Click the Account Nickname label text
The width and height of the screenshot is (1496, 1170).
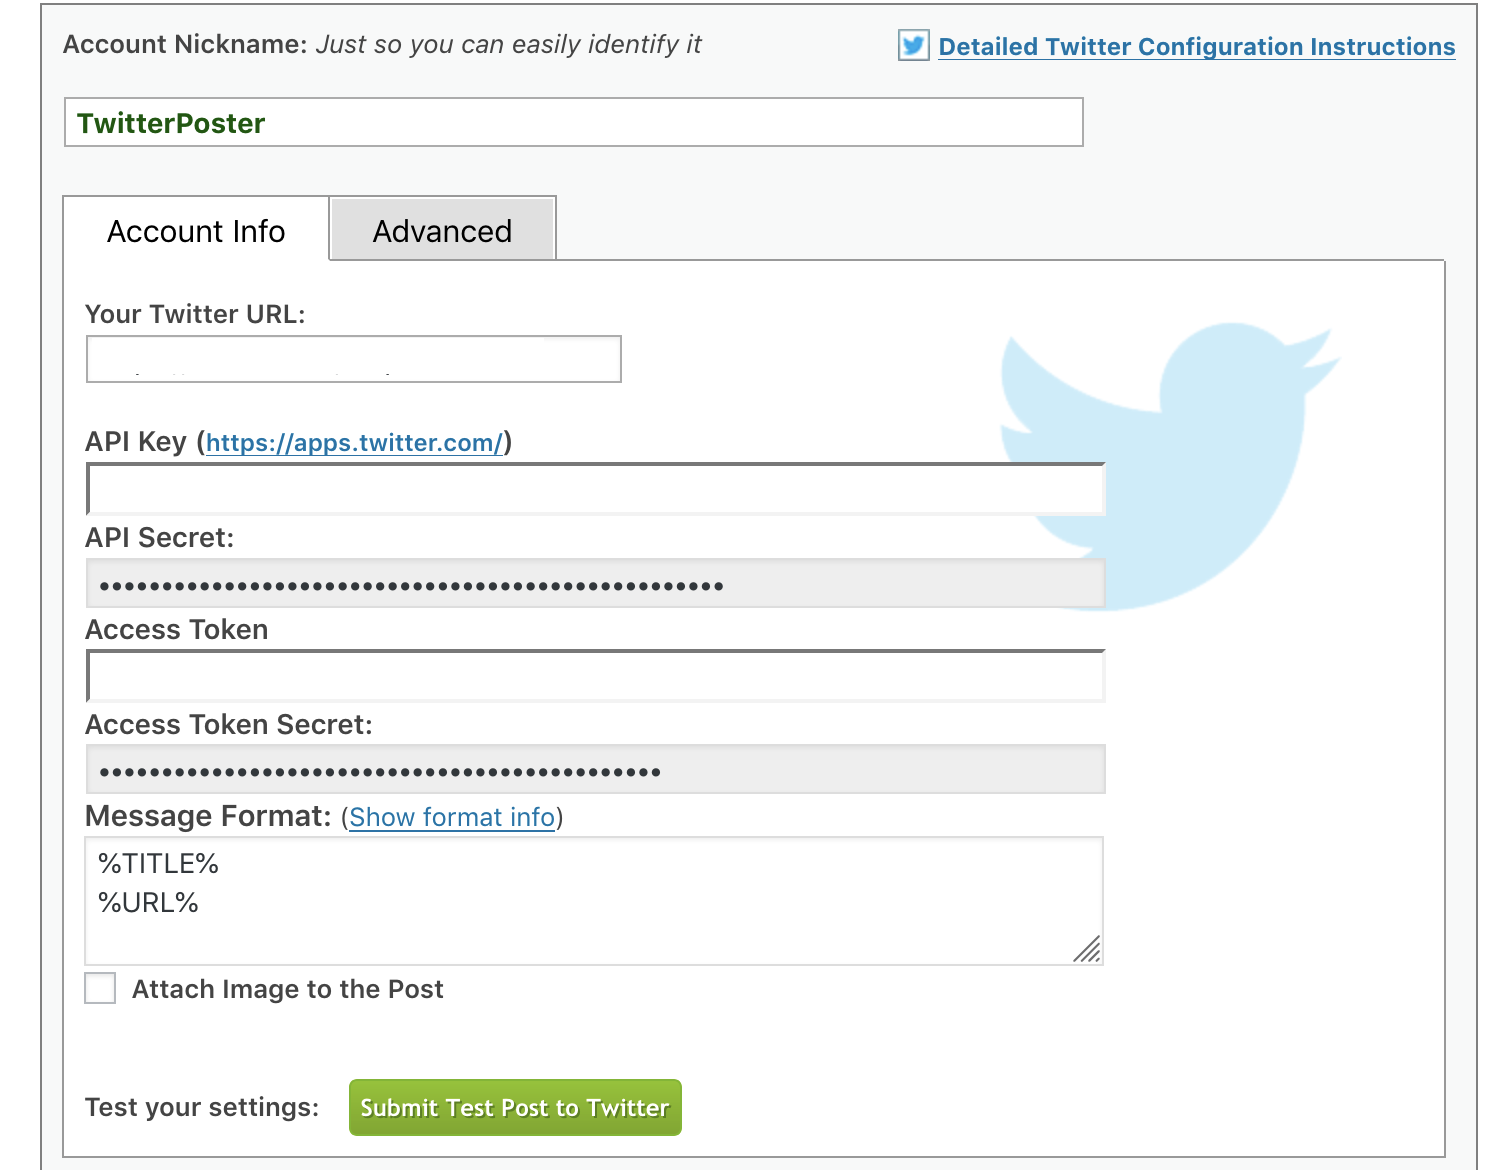tap(184, 45)
